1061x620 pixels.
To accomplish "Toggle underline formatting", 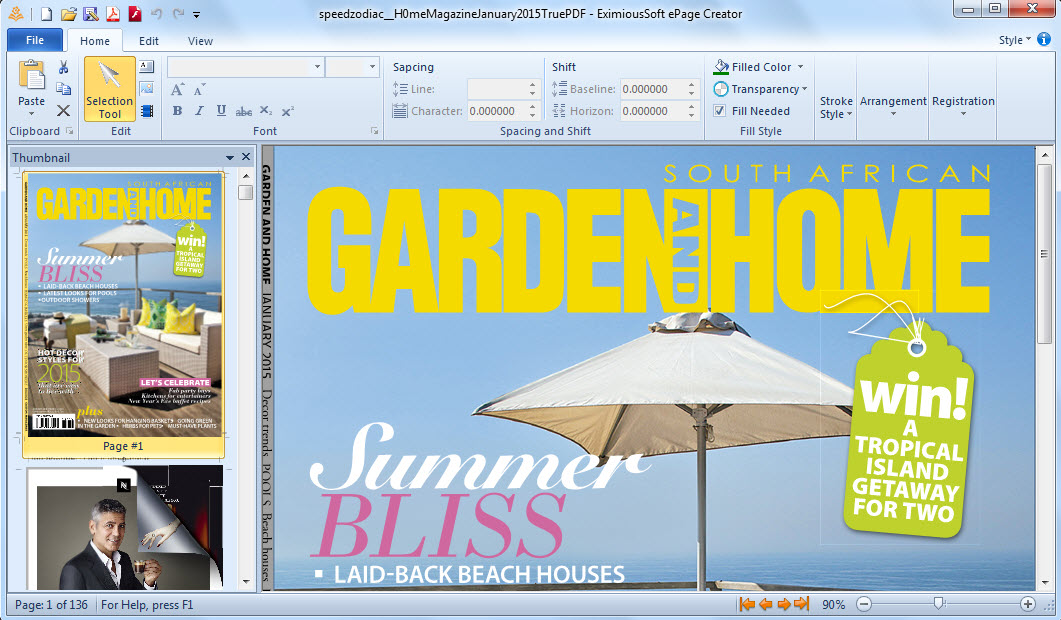I will tap(221, 111).
